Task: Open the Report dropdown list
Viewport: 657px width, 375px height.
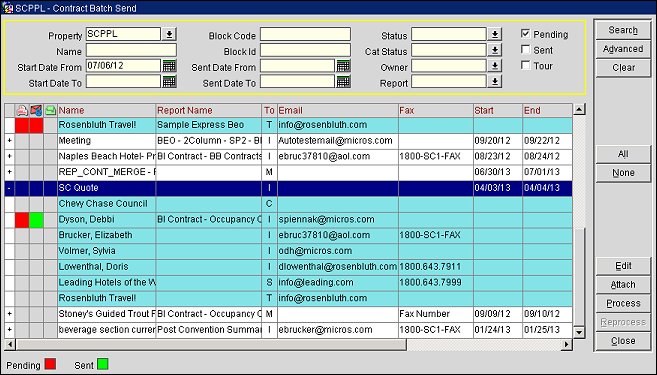Action: 495,82
